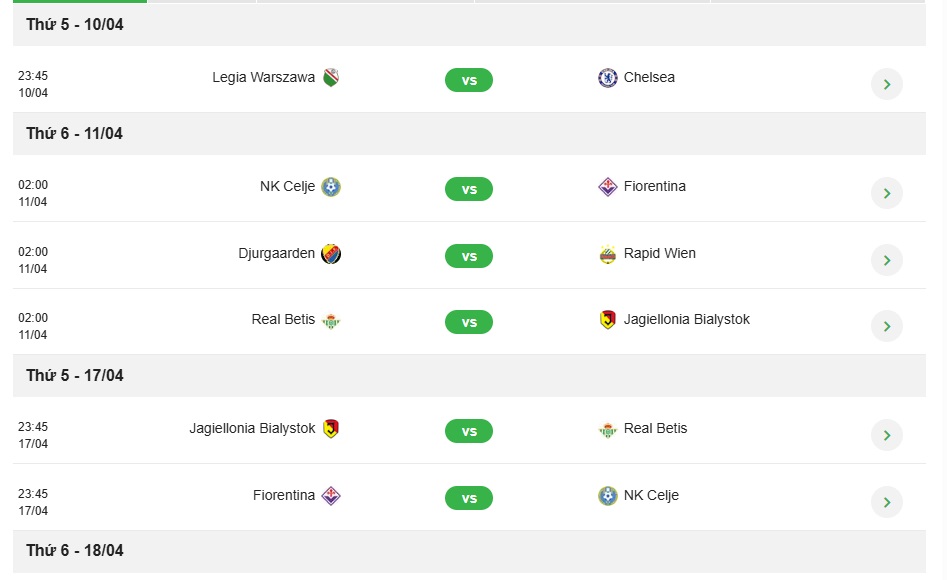Click VS badge of Jagiellonia vs Real Betis
947x580 pixels.
click(469, 431)
